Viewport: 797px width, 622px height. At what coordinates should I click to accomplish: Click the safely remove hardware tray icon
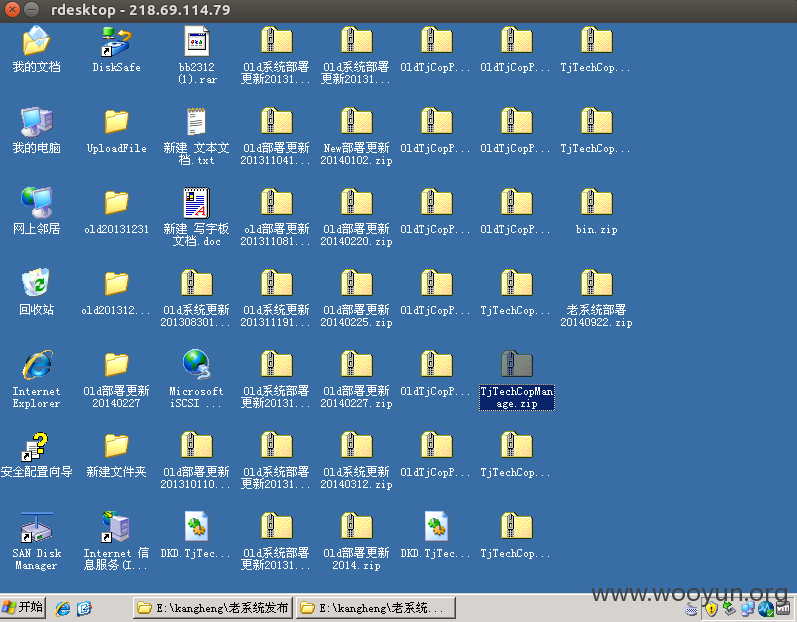730,608
